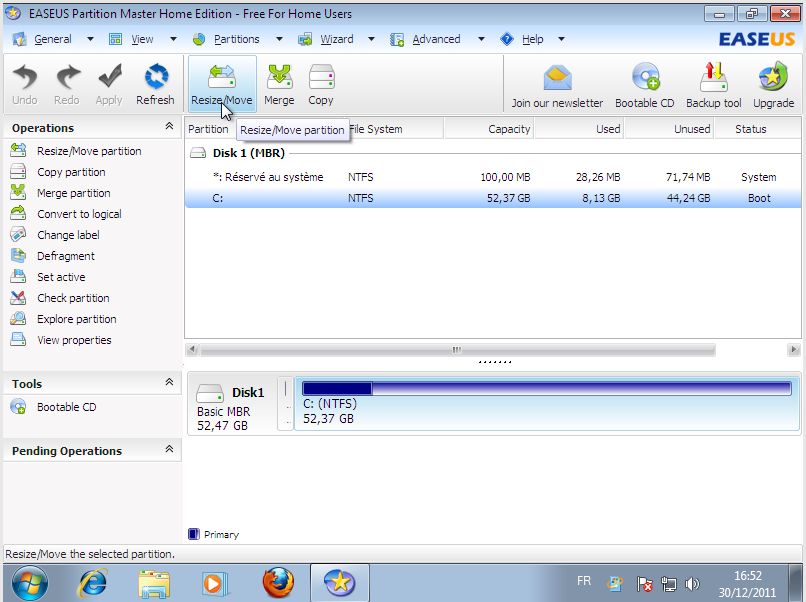Viewport: 806px width, 602px height.
Task: Click the Undo toolbar icon
Action: (x=25, y=77)
